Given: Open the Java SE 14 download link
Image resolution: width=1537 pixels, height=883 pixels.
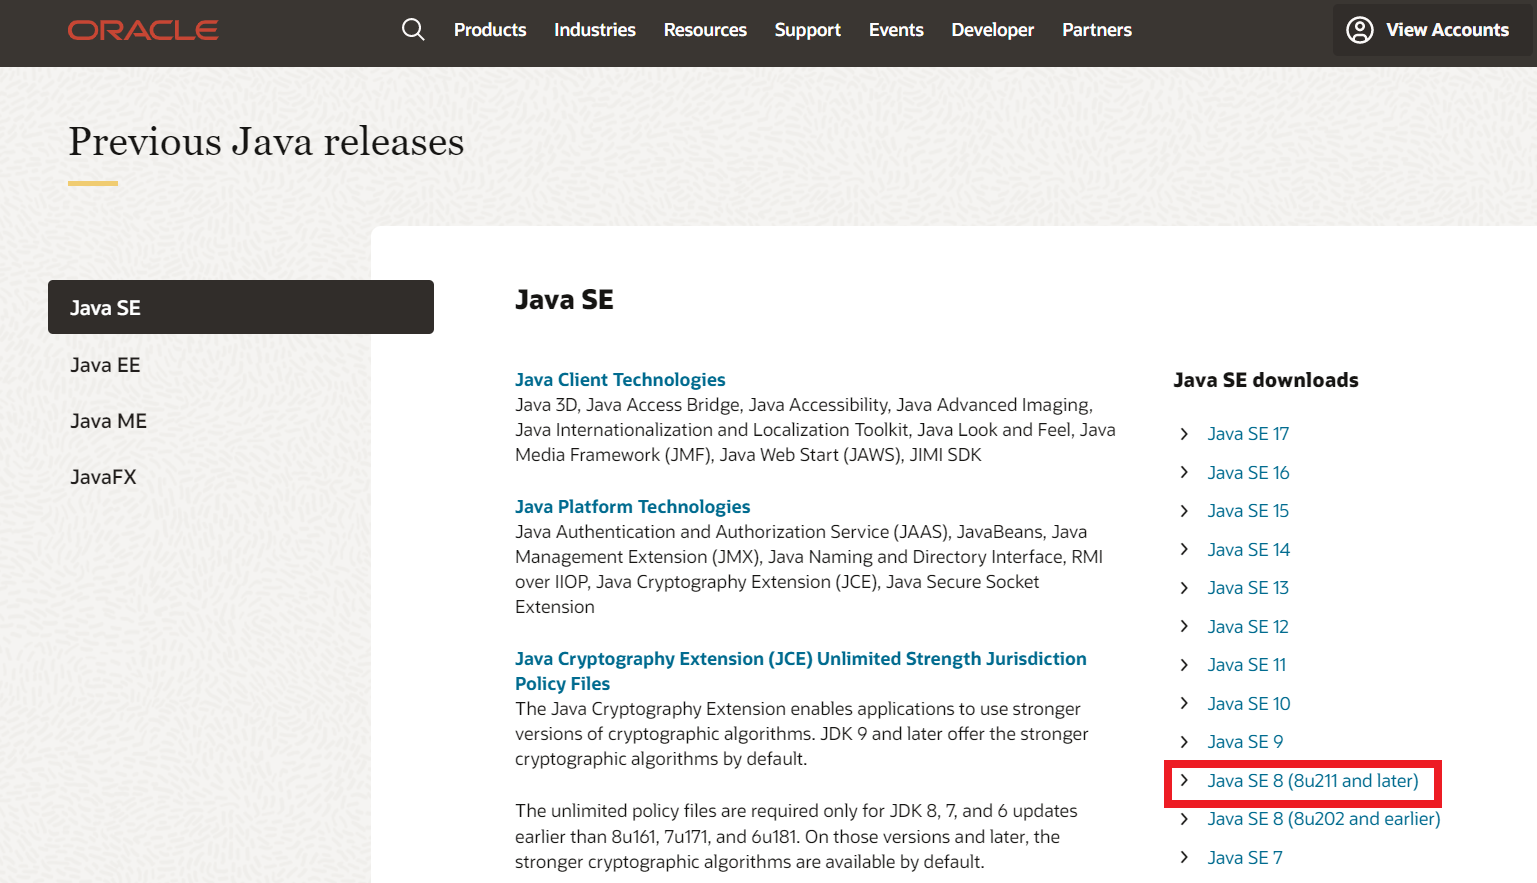Looking at the screenshot, I should click(1248, 550).
